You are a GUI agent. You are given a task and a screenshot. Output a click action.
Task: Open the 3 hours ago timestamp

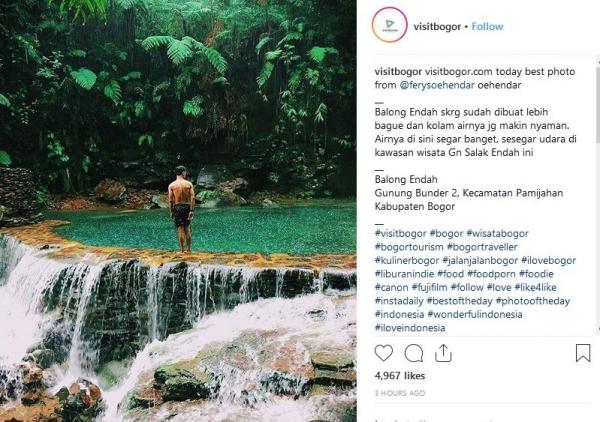pos(398,394)
